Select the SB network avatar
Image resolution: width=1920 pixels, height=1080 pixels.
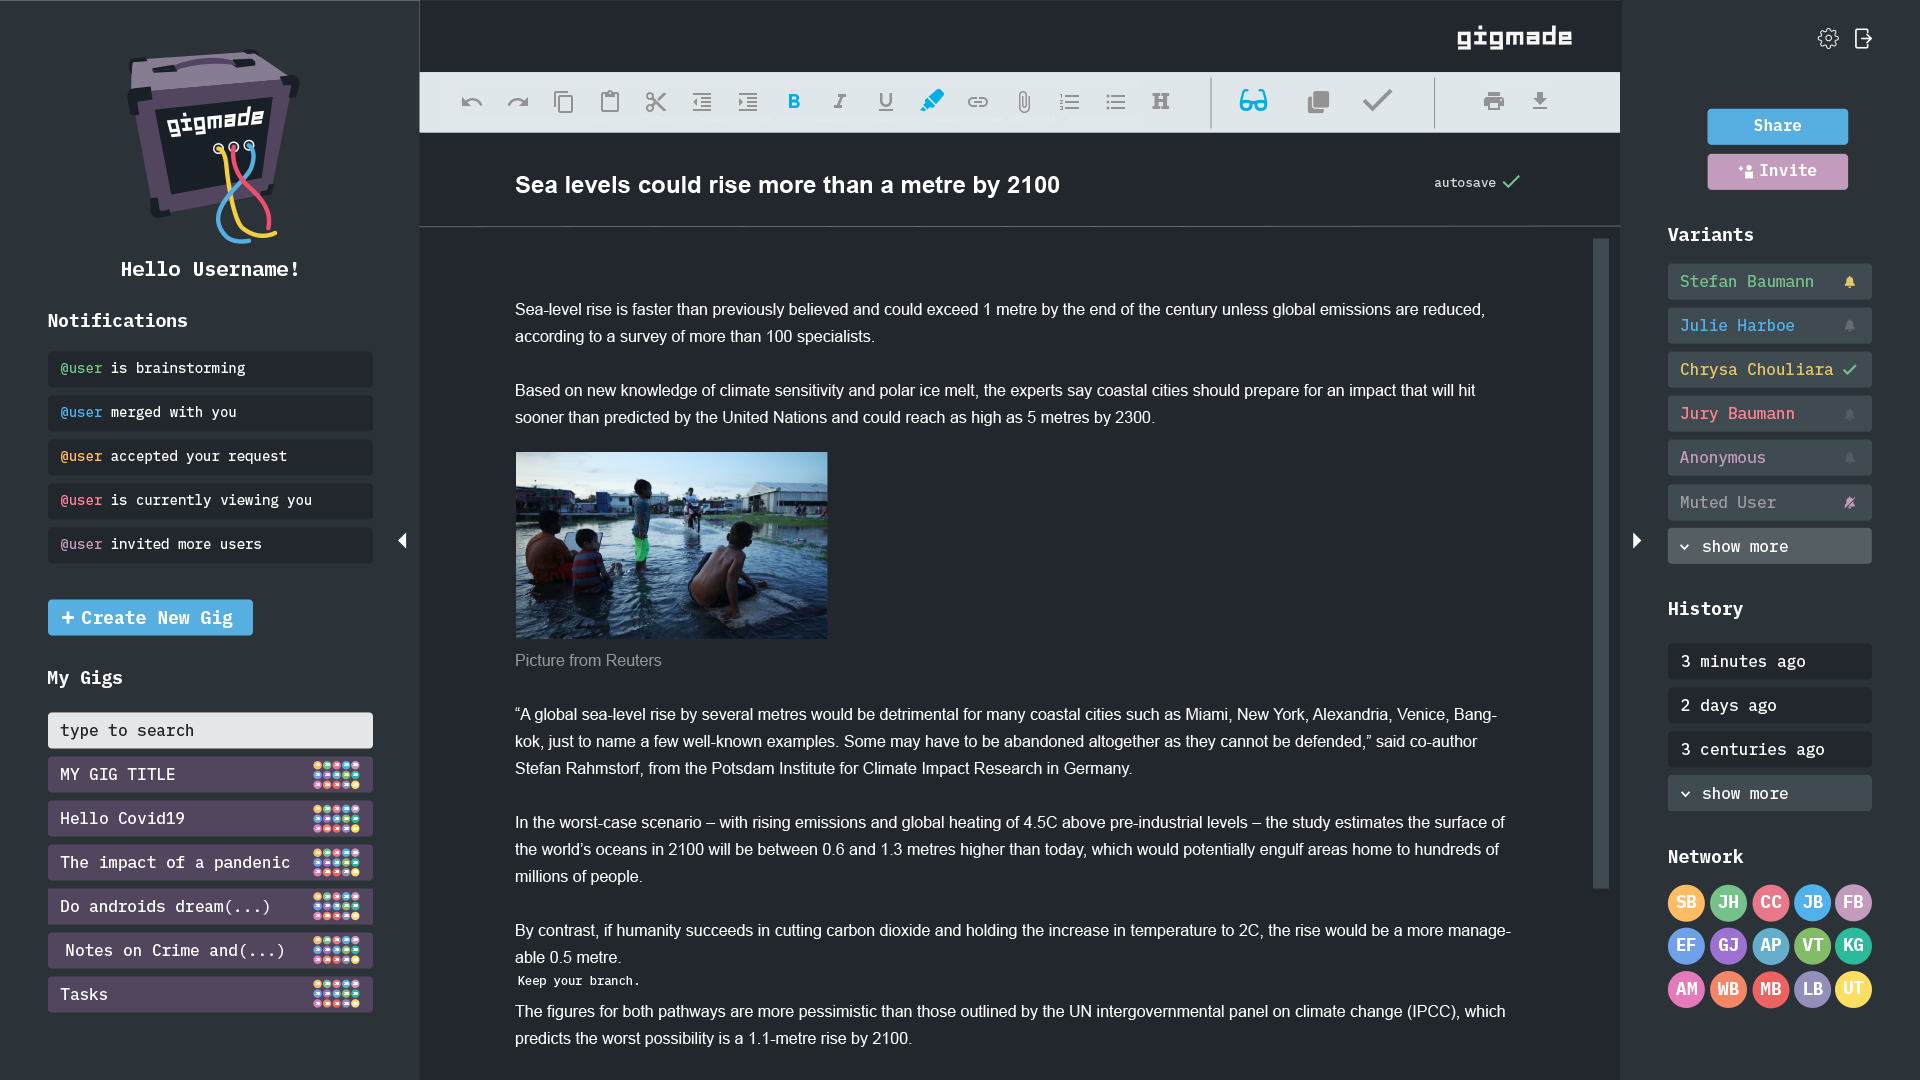pyautogui.click(x=1686, y=902)
